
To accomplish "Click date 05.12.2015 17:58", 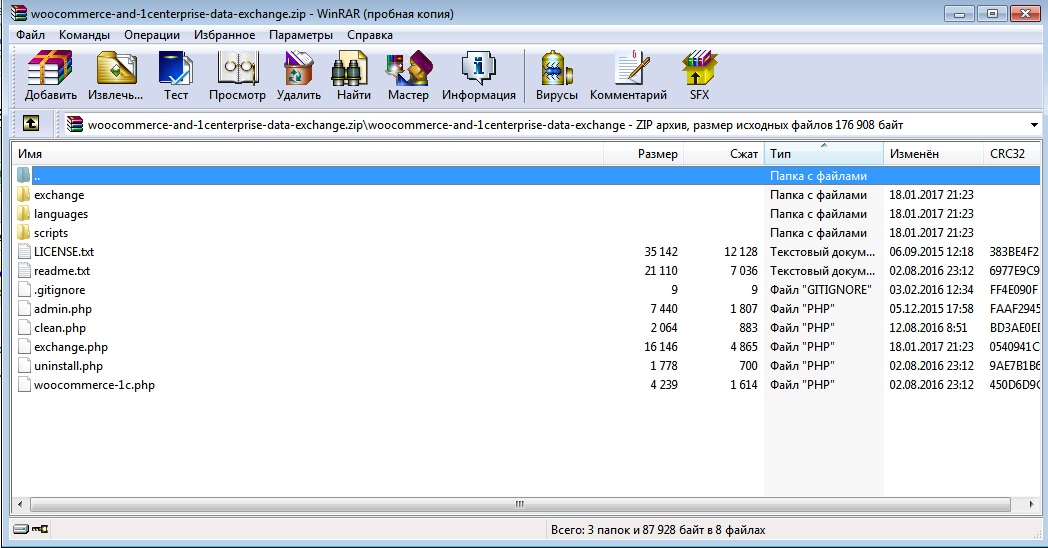I will pos(931,308).
